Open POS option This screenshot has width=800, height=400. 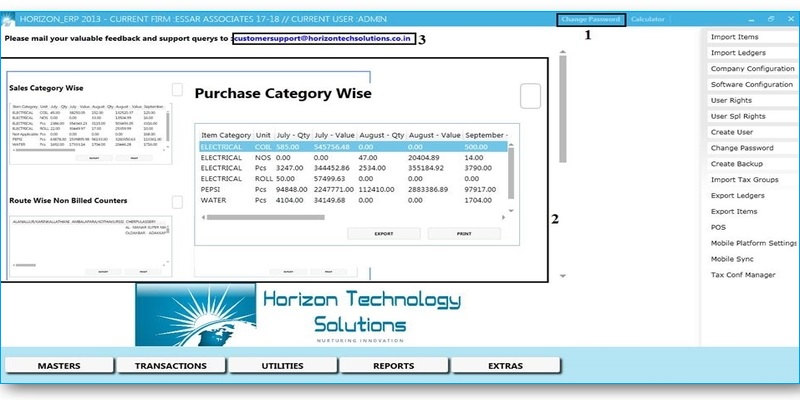tap(750, 227)
